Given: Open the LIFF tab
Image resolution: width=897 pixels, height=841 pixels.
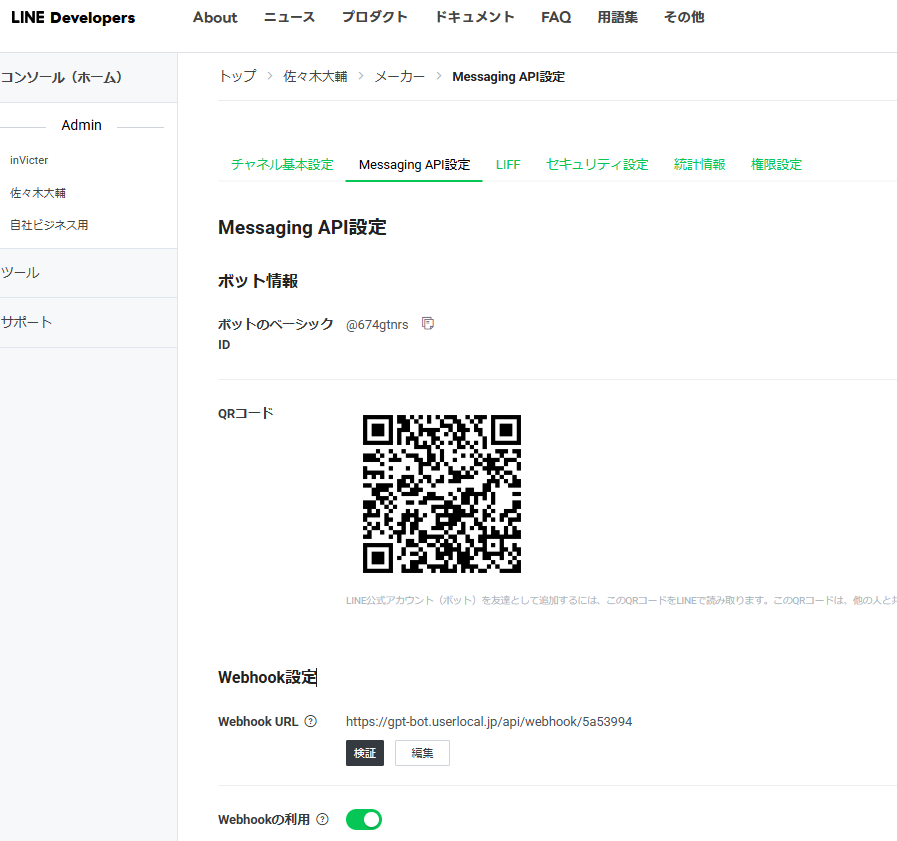Looking at the screenshot, I should 508,165.
